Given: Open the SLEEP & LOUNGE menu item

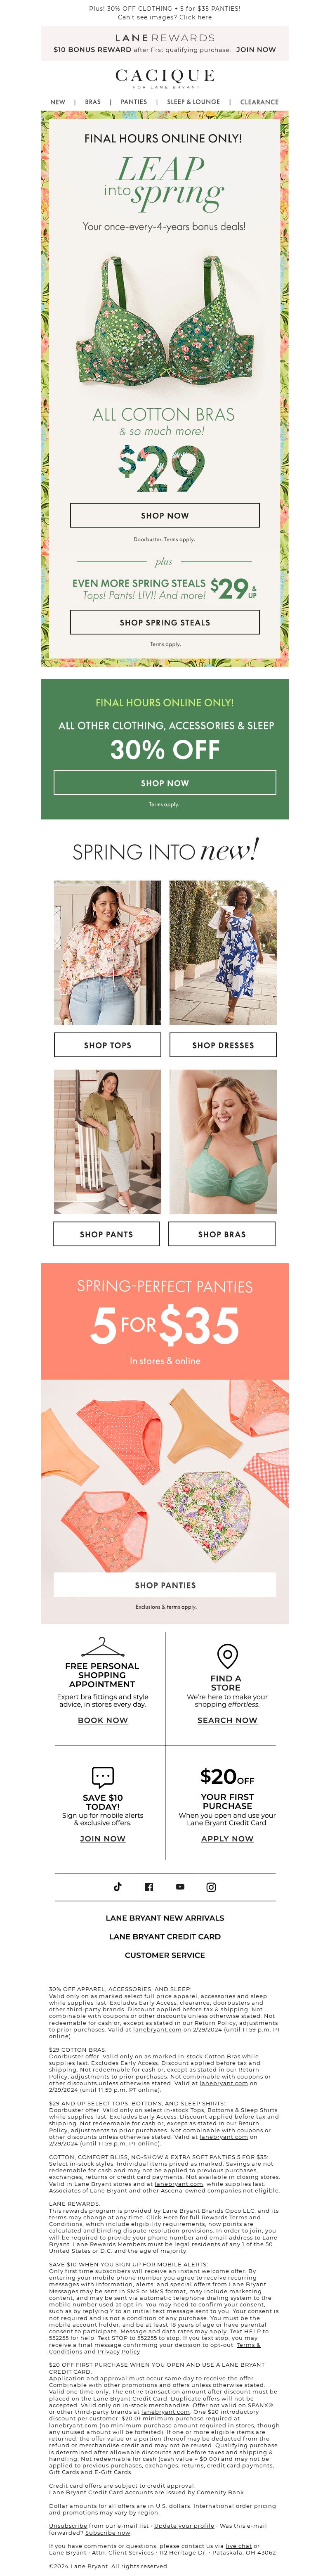Looking at the screenshot, I should (x=193, y=102).
